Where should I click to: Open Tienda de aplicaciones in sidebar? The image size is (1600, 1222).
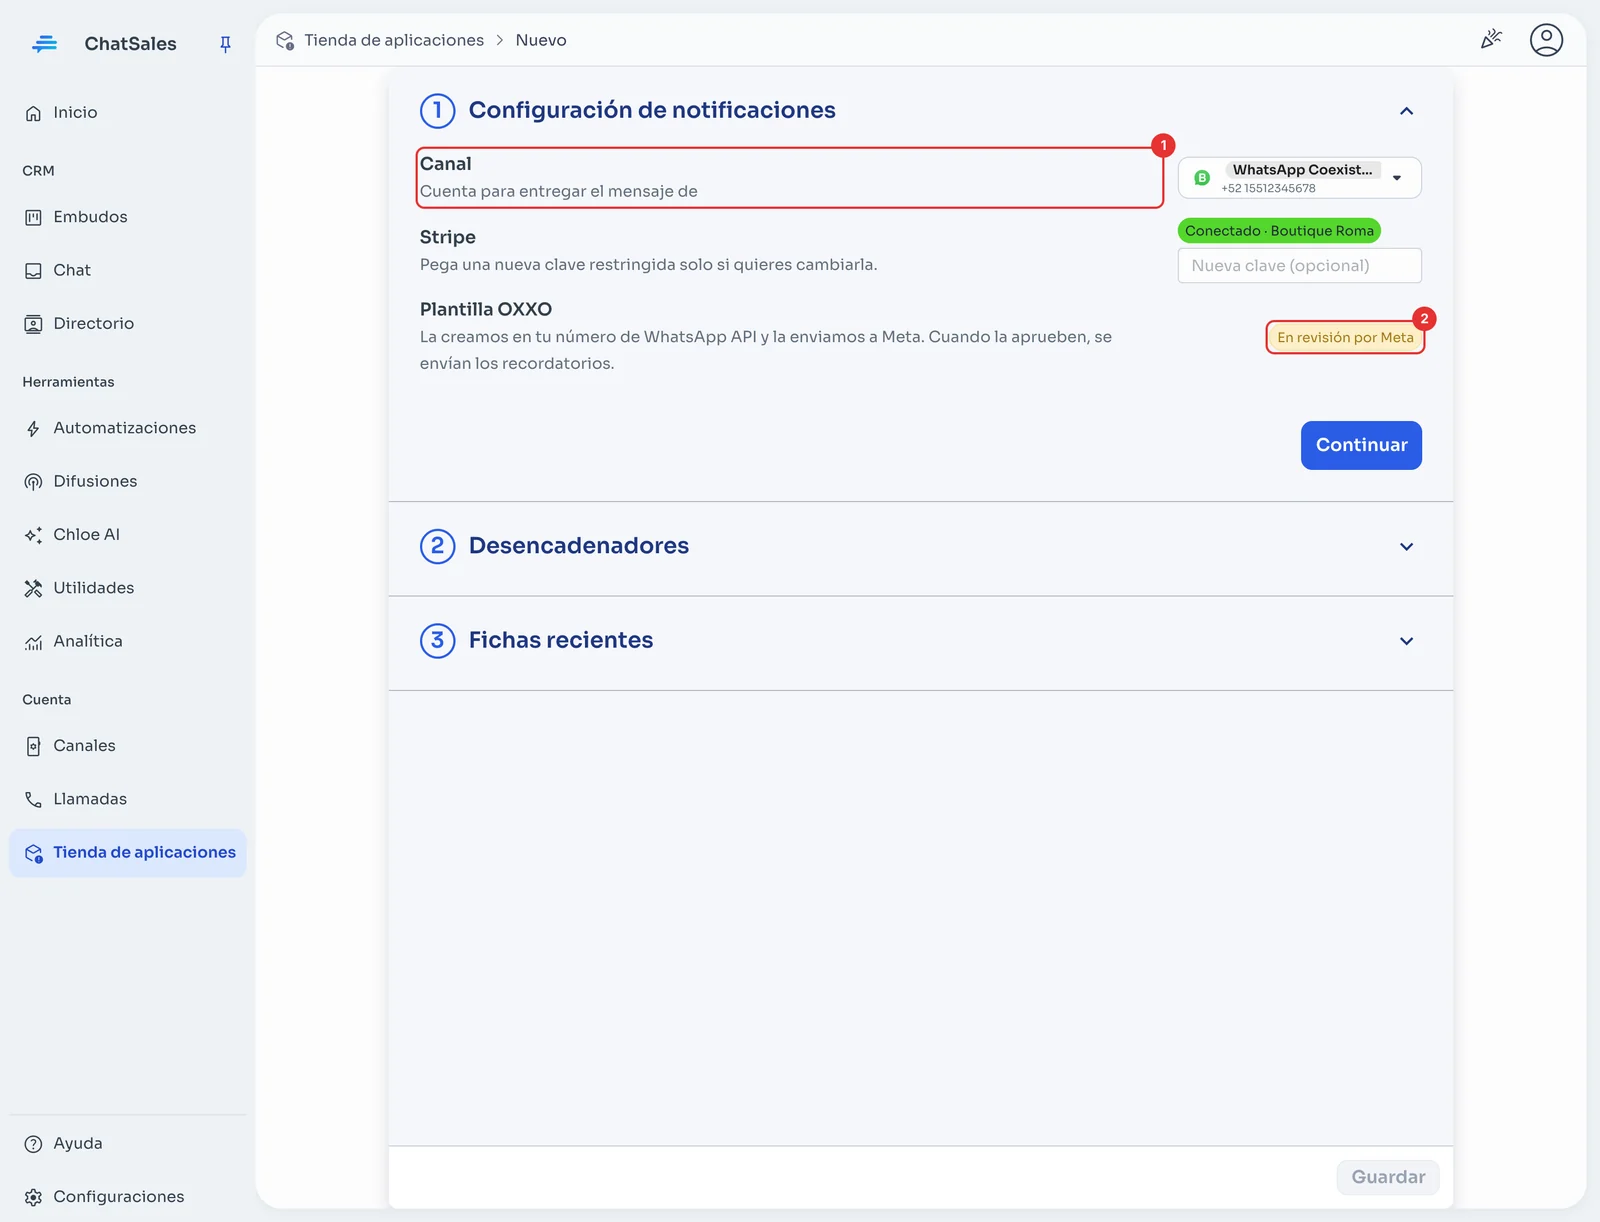[x=128, y=853]
